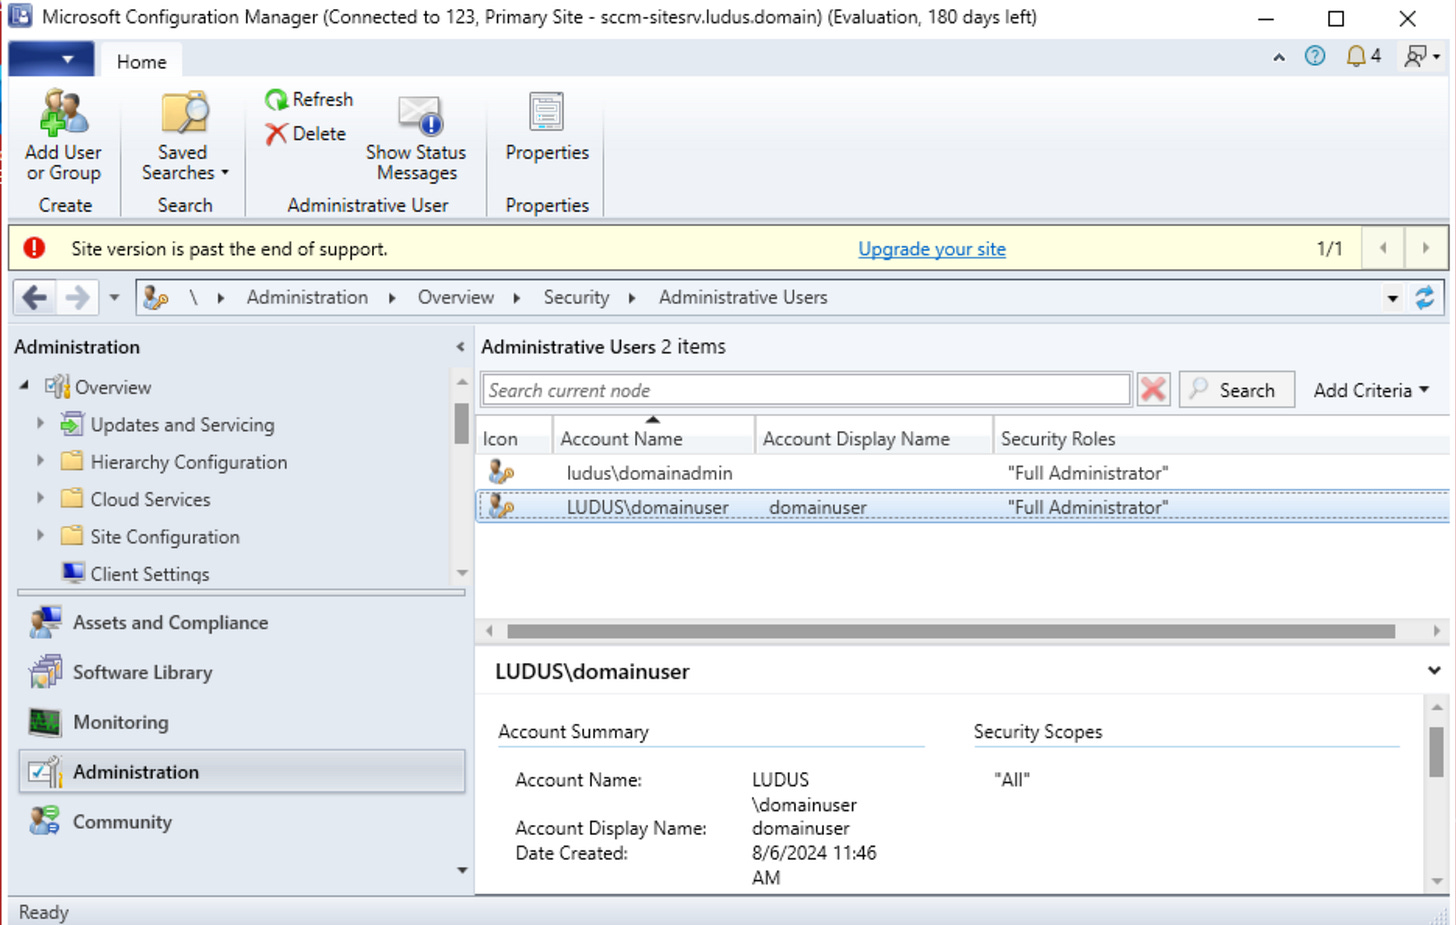Click the breadcrumb root user-key icon
1456x925 pixels.
(155, 297)
